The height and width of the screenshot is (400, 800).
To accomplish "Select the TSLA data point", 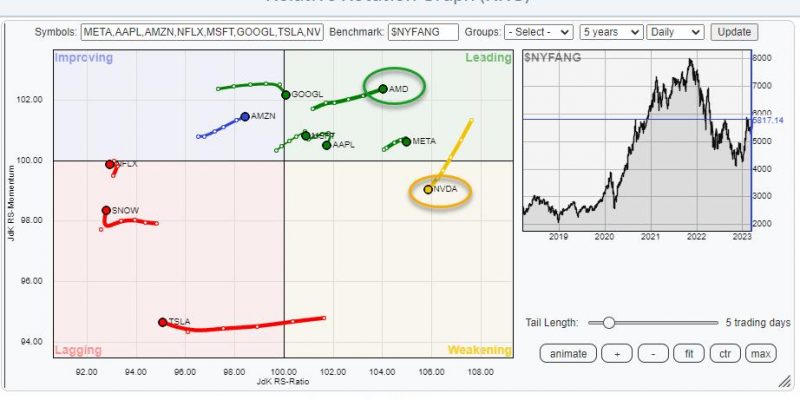I will point(163,322).
